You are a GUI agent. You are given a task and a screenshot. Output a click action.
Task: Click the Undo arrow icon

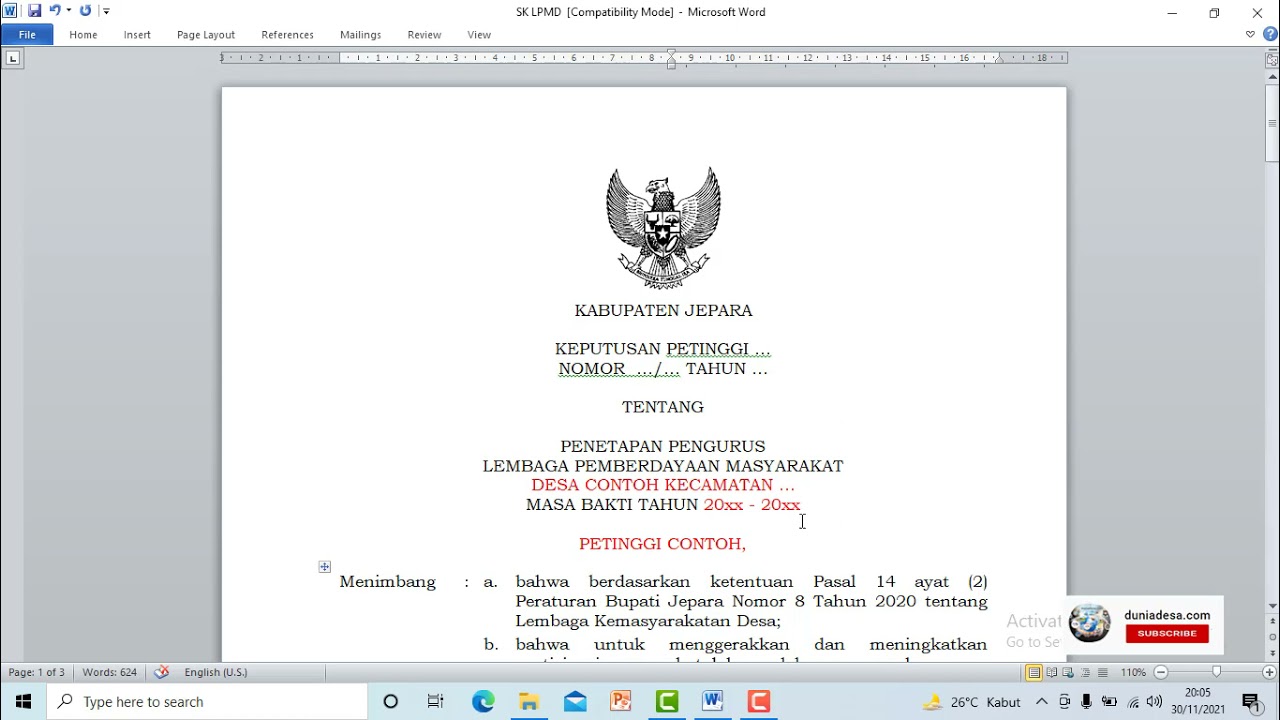point(55,11)
